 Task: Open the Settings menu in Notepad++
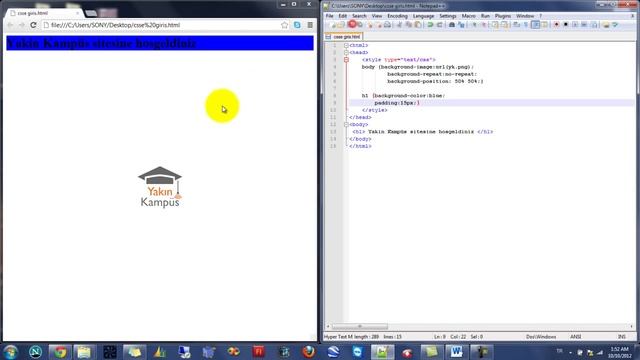click(x=448, y=16)
